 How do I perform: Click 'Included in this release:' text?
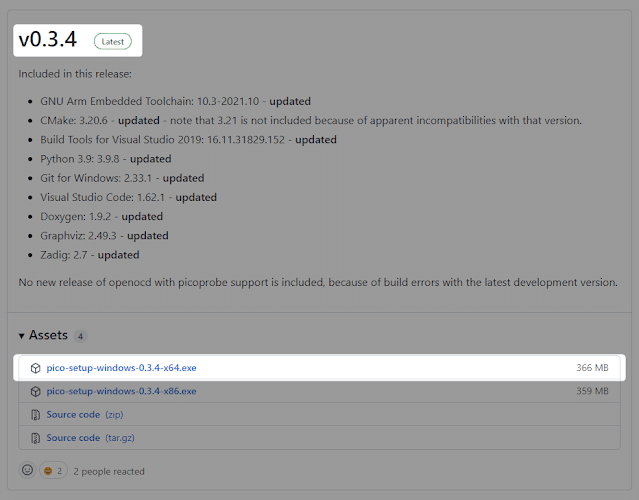click(75, 74)
